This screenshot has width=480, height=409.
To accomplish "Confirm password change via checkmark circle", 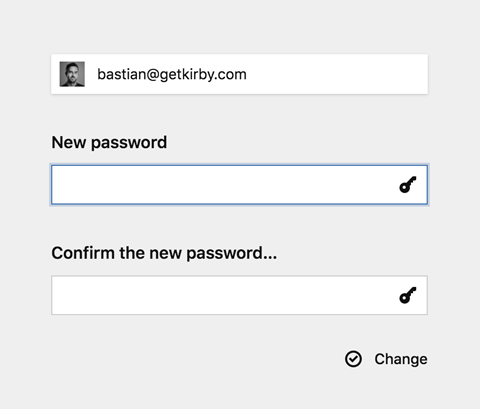I will [x=353, y=359].
